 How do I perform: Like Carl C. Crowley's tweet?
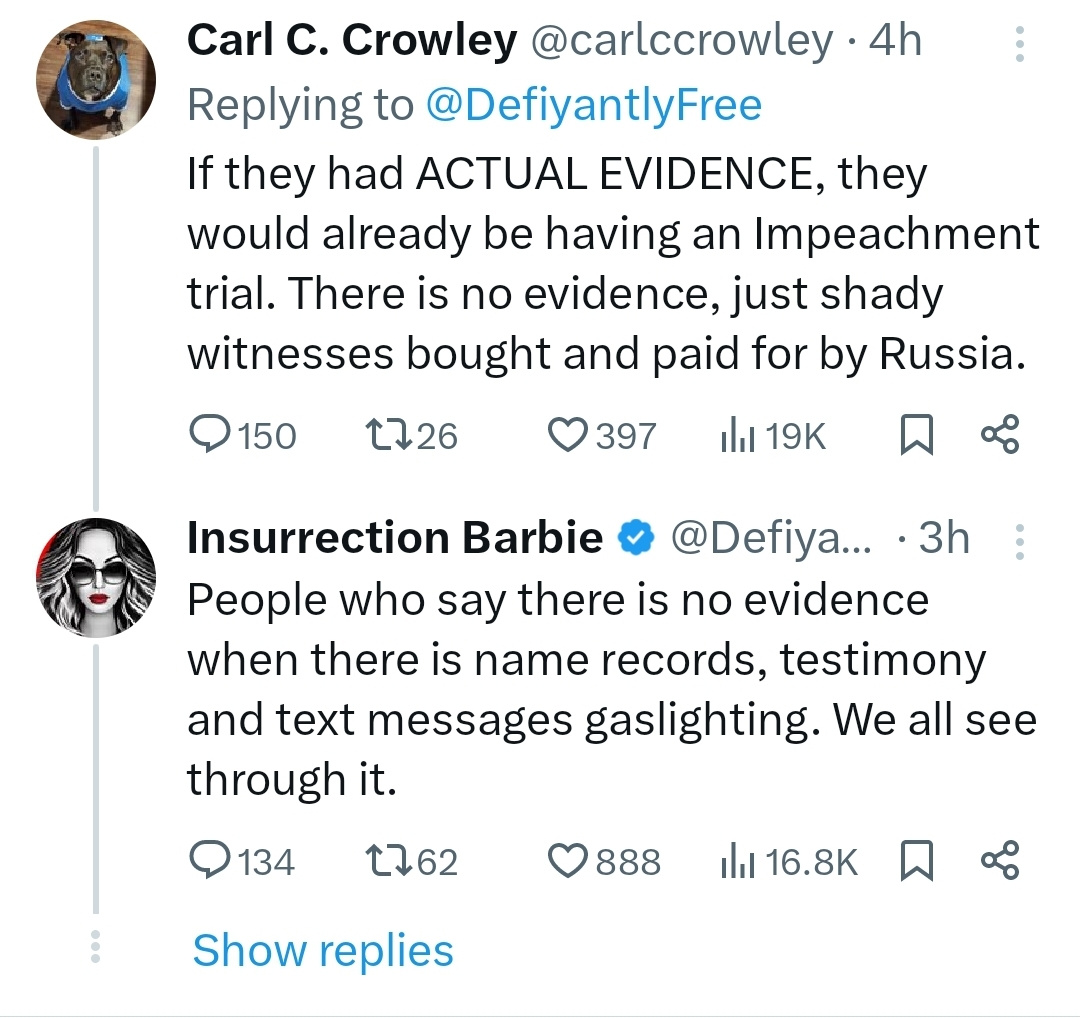pos(569,435)
